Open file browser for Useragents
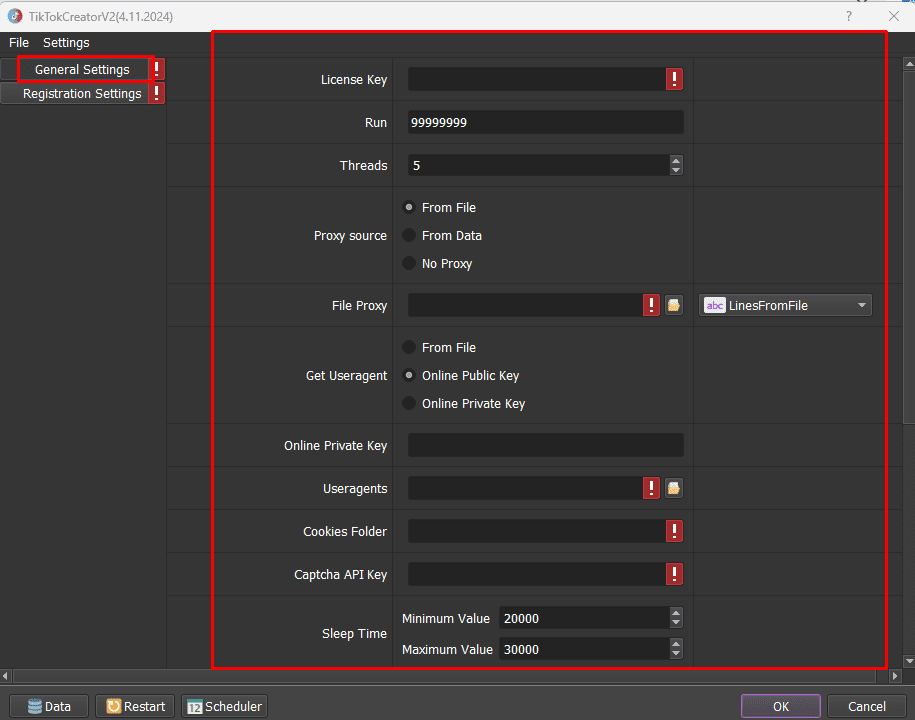 pos(674,488)
